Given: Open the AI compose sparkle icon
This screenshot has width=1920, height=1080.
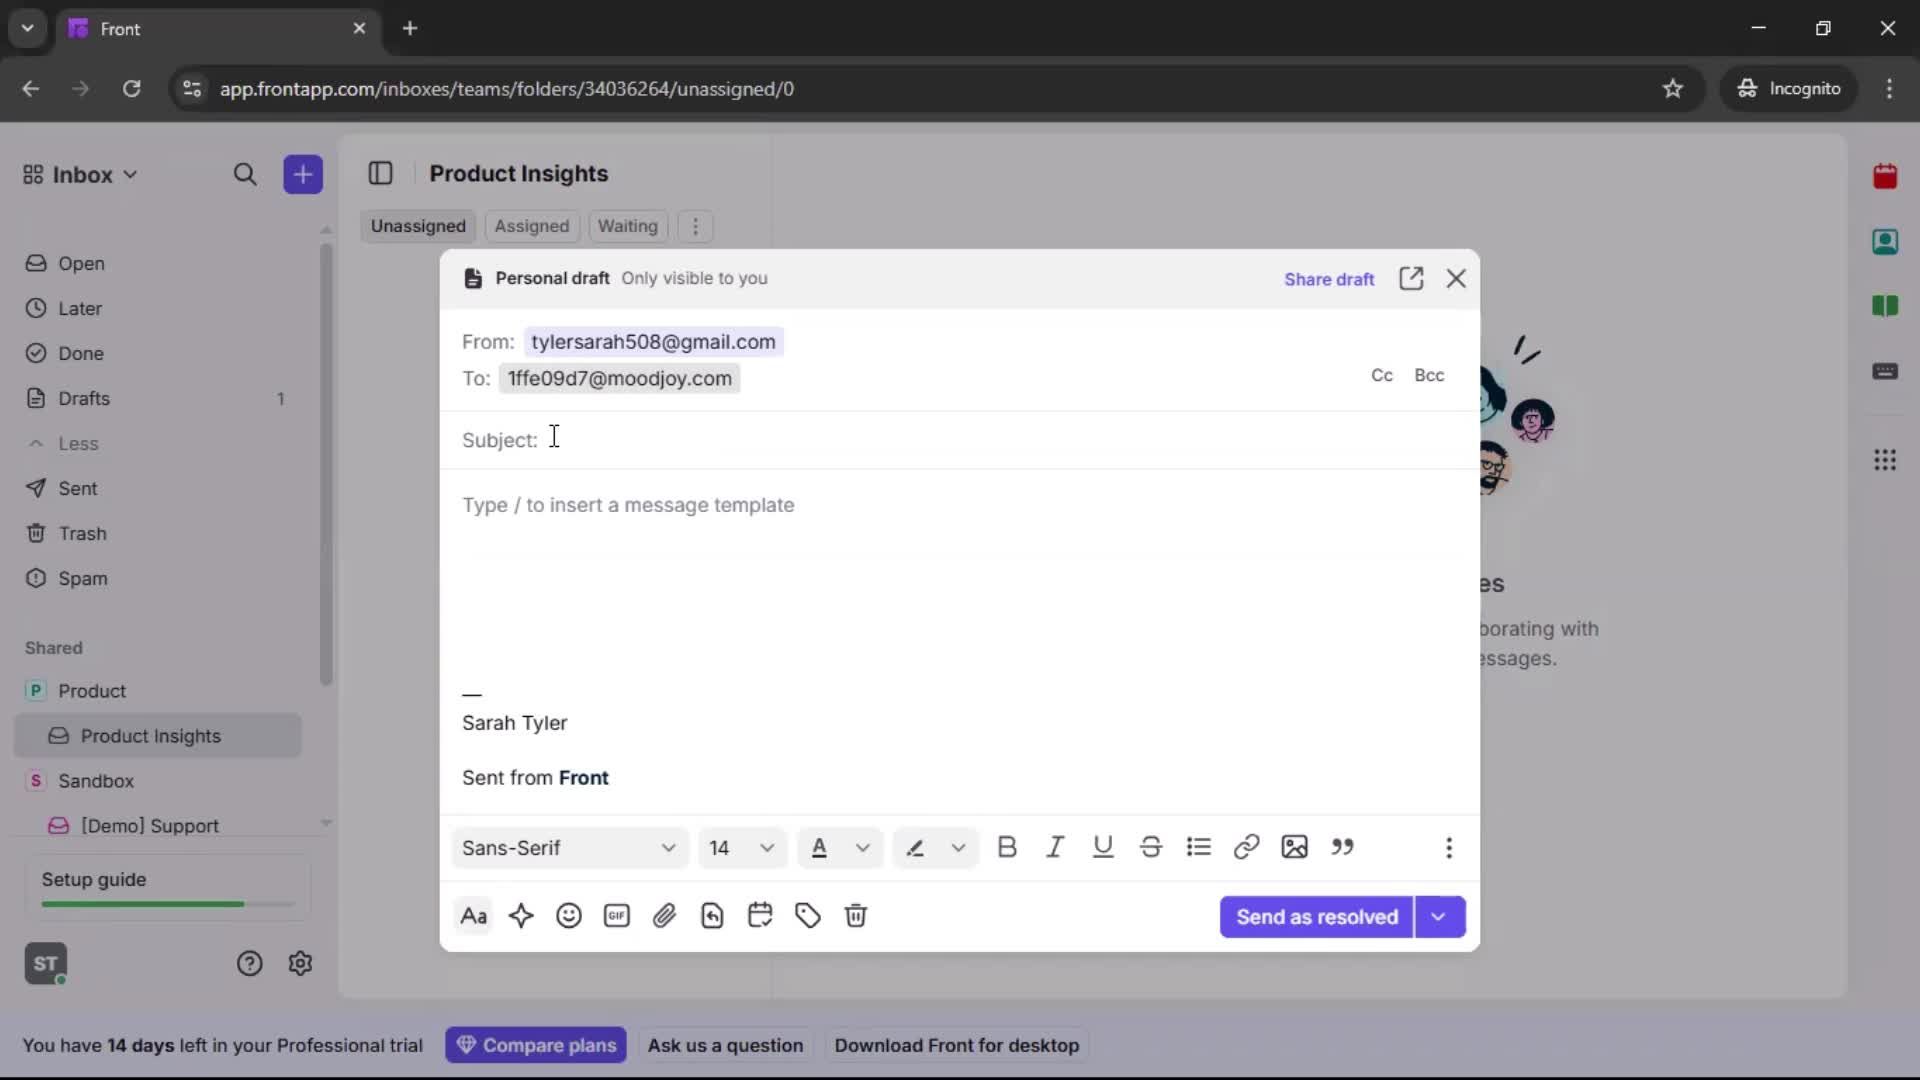Looking at the screenshot, I should coord(522,916).
